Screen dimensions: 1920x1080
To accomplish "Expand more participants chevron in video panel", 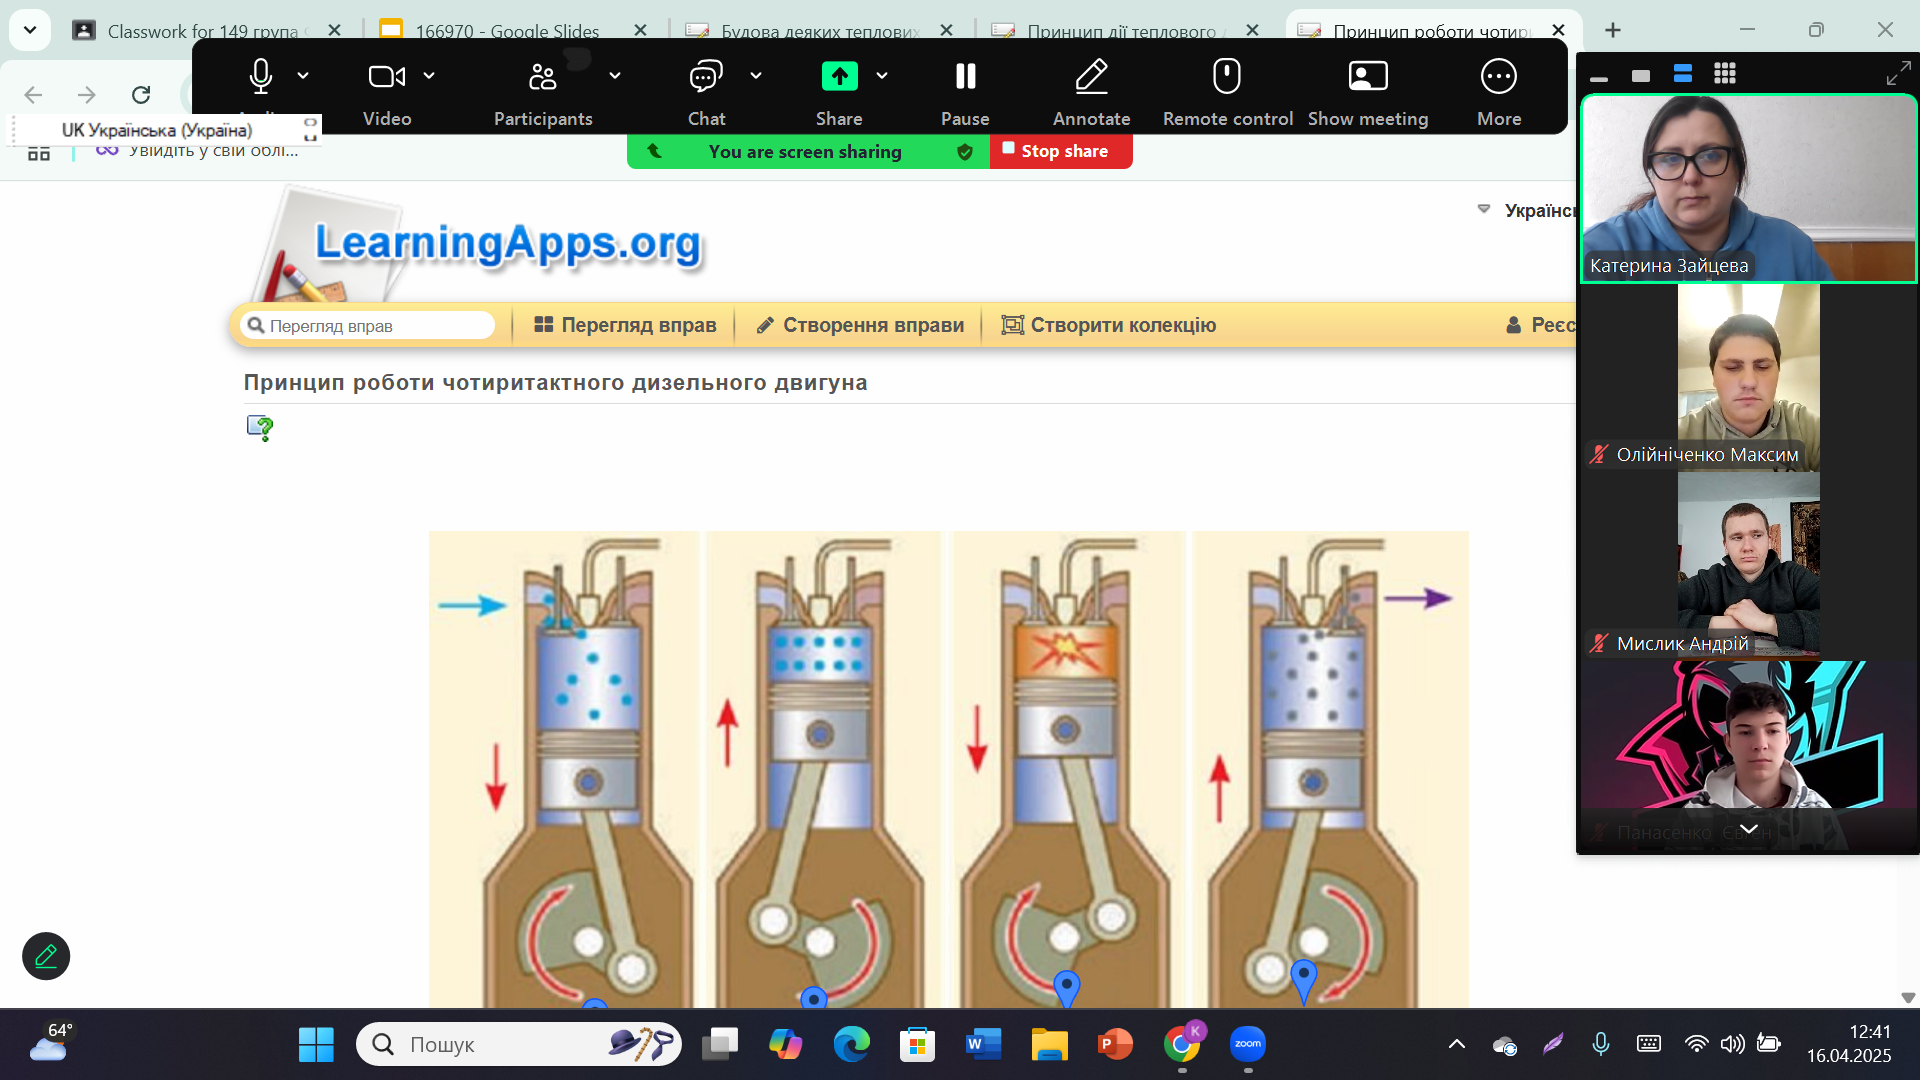I will click(x=1748, y=829).
